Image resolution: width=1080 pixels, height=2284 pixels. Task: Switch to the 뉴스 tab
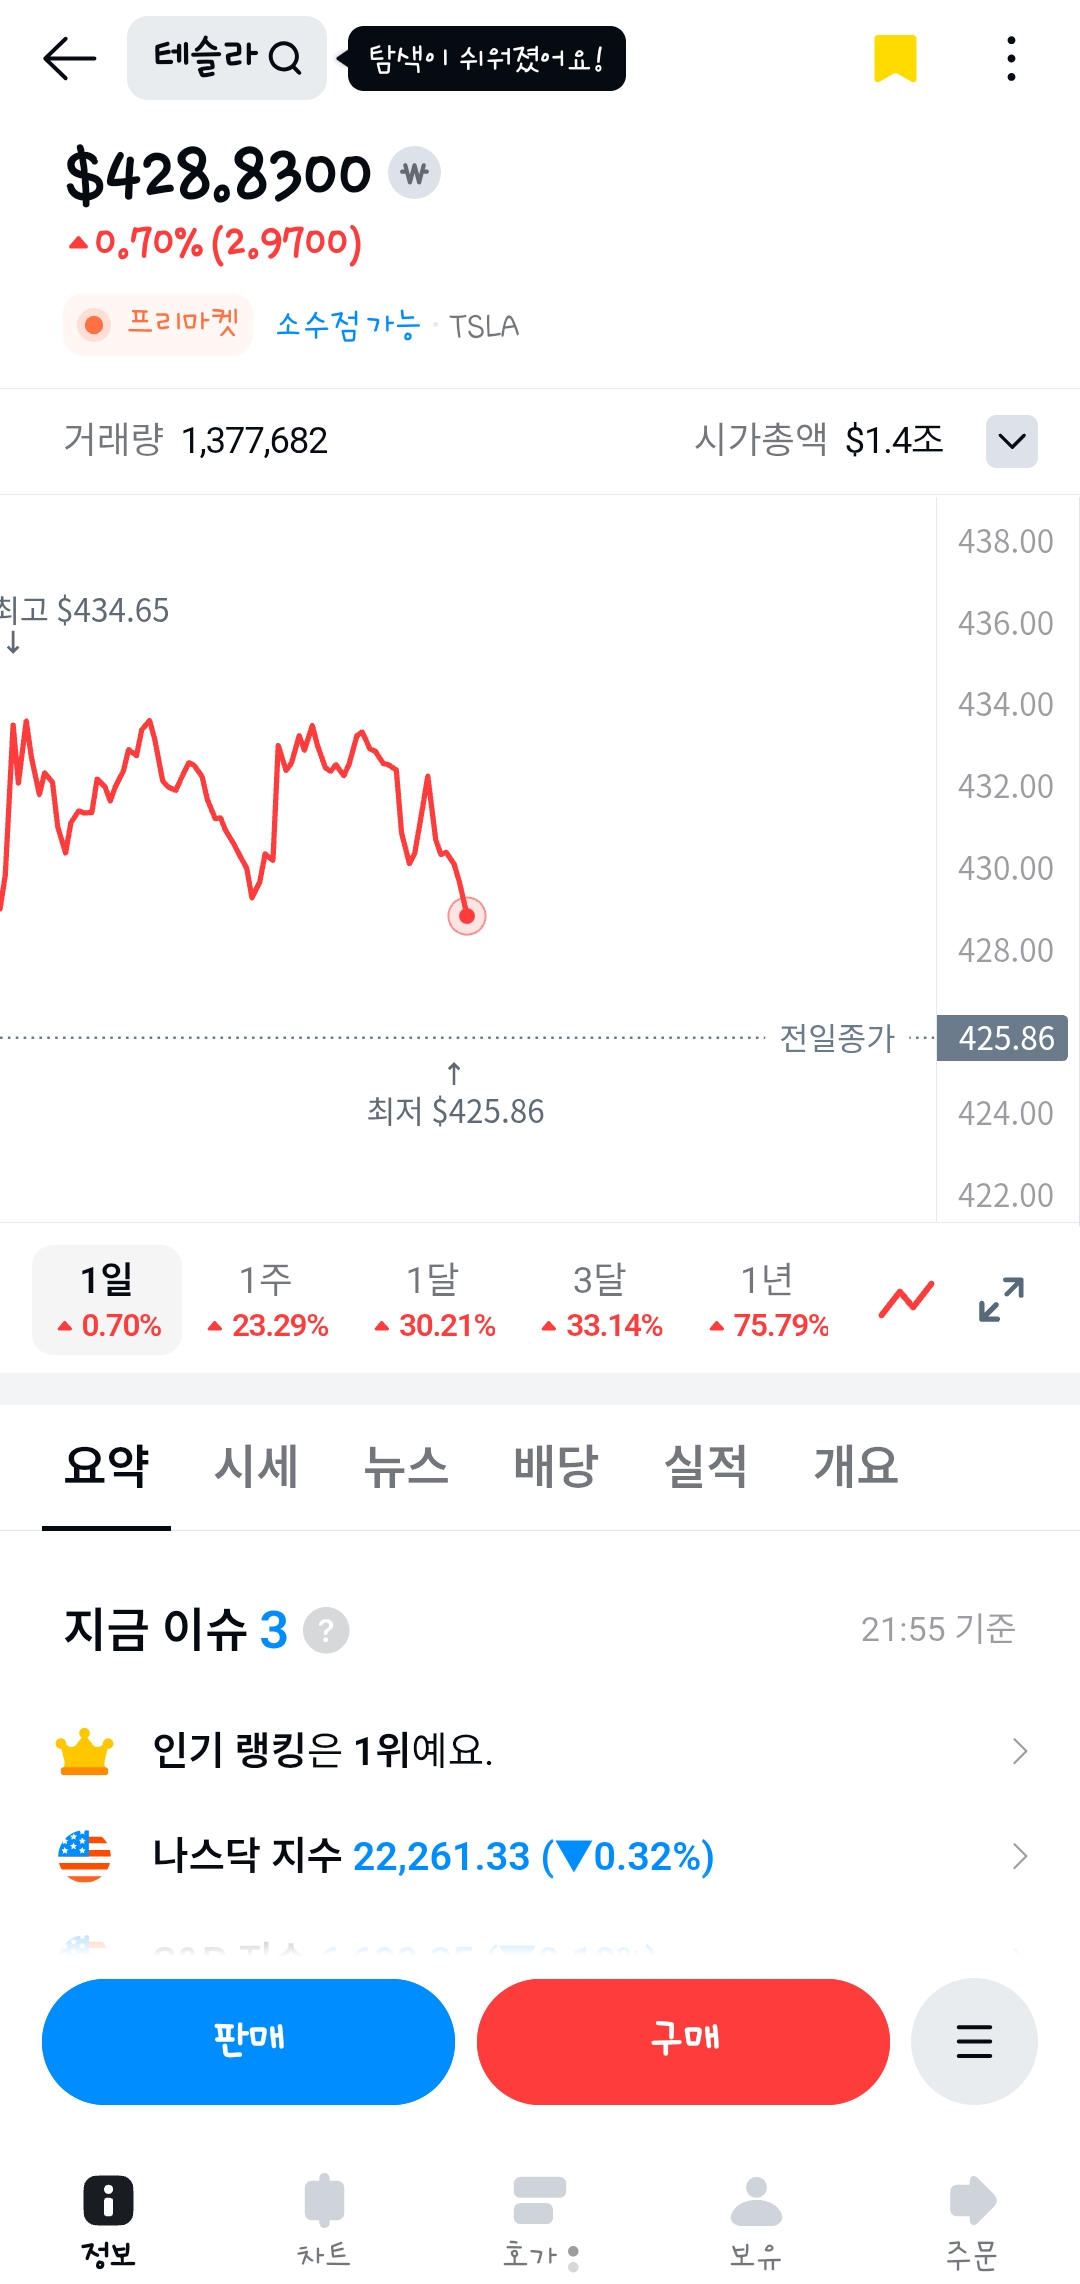pyautogui.click(x=406, y=1467)
